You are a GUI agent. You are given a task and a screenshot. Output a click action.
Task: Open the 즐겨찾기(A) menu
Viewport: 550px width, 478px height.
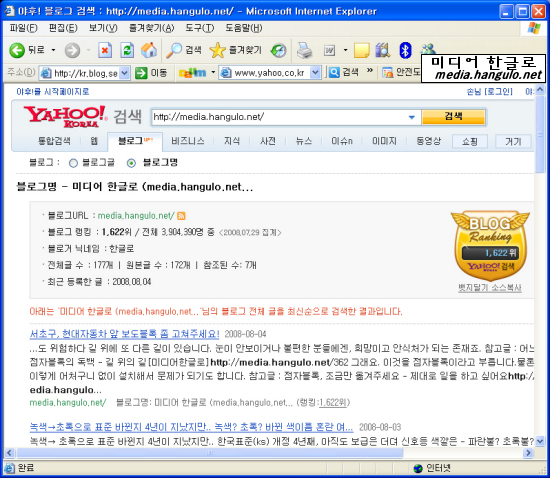[x=152, y=28]
